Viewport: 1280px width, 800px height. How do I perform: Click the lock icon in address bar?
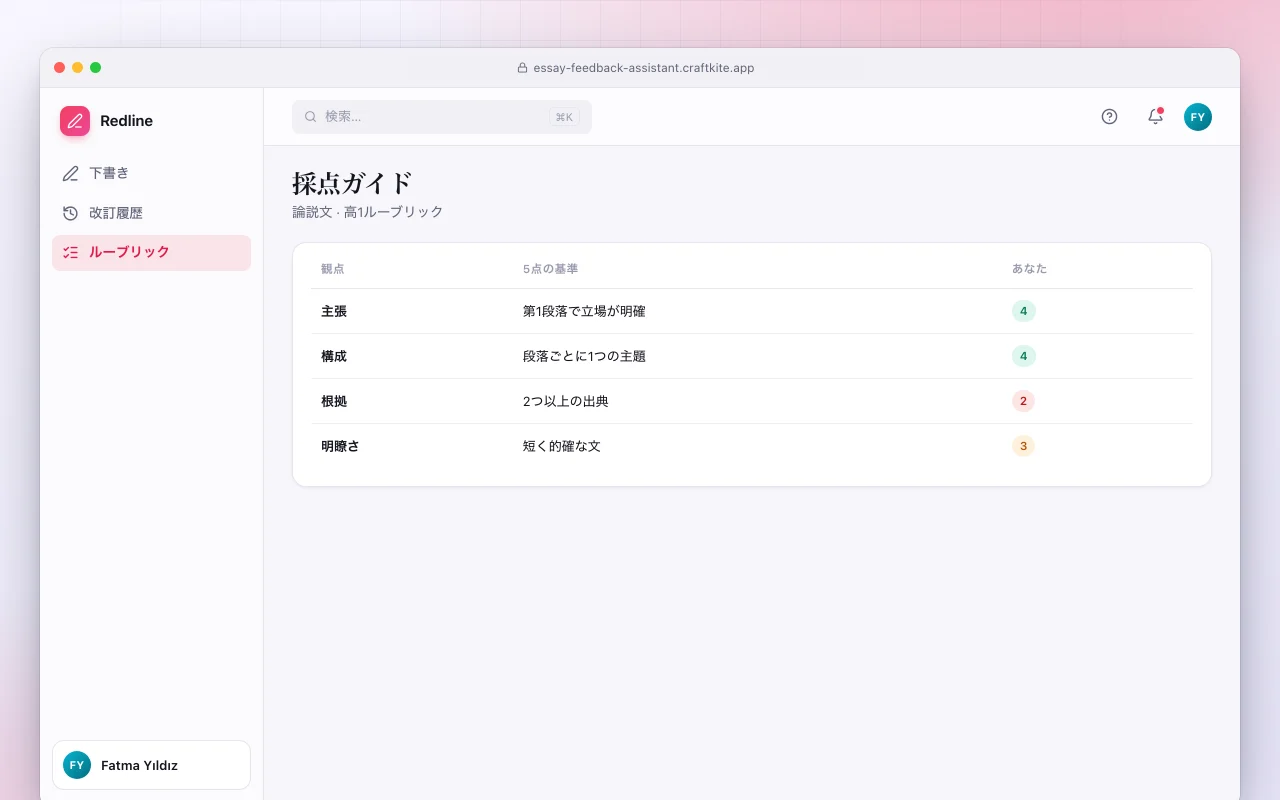tap(522, 68)
